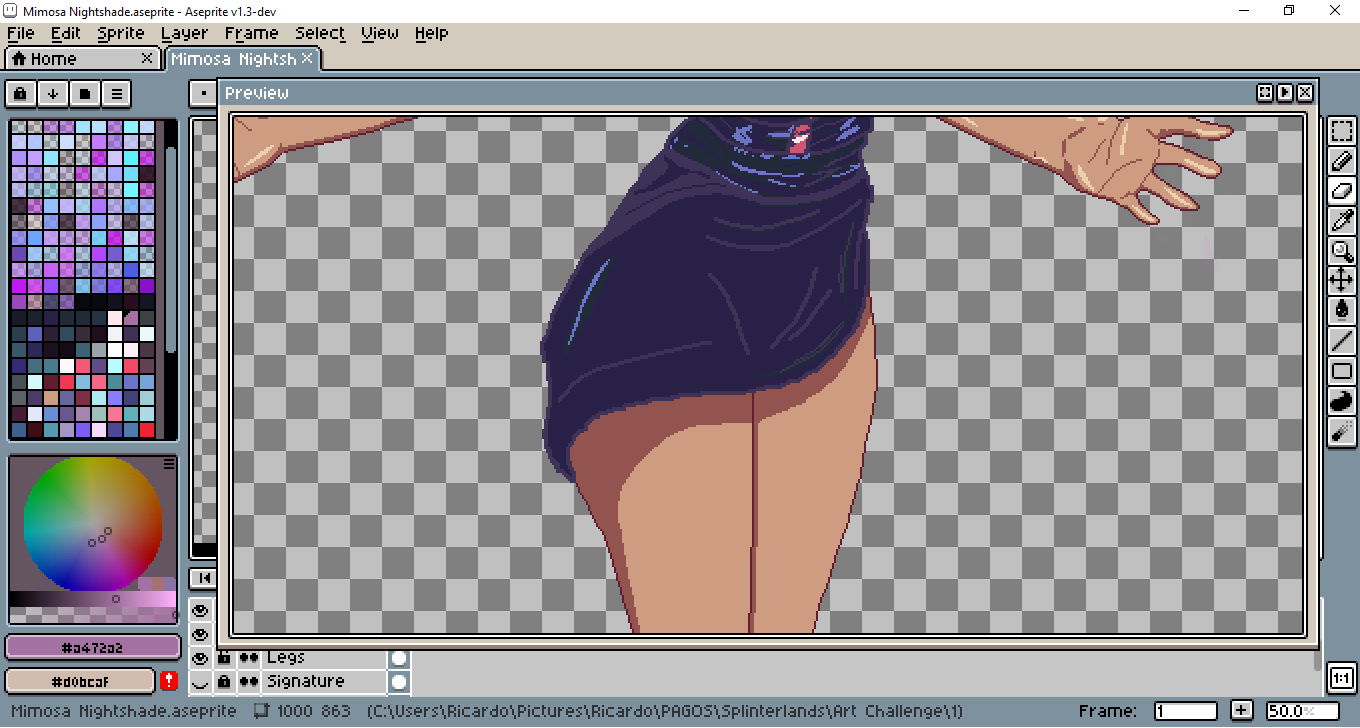Open the View menu
1360x728 pixels.
click(x=380, y=33)
